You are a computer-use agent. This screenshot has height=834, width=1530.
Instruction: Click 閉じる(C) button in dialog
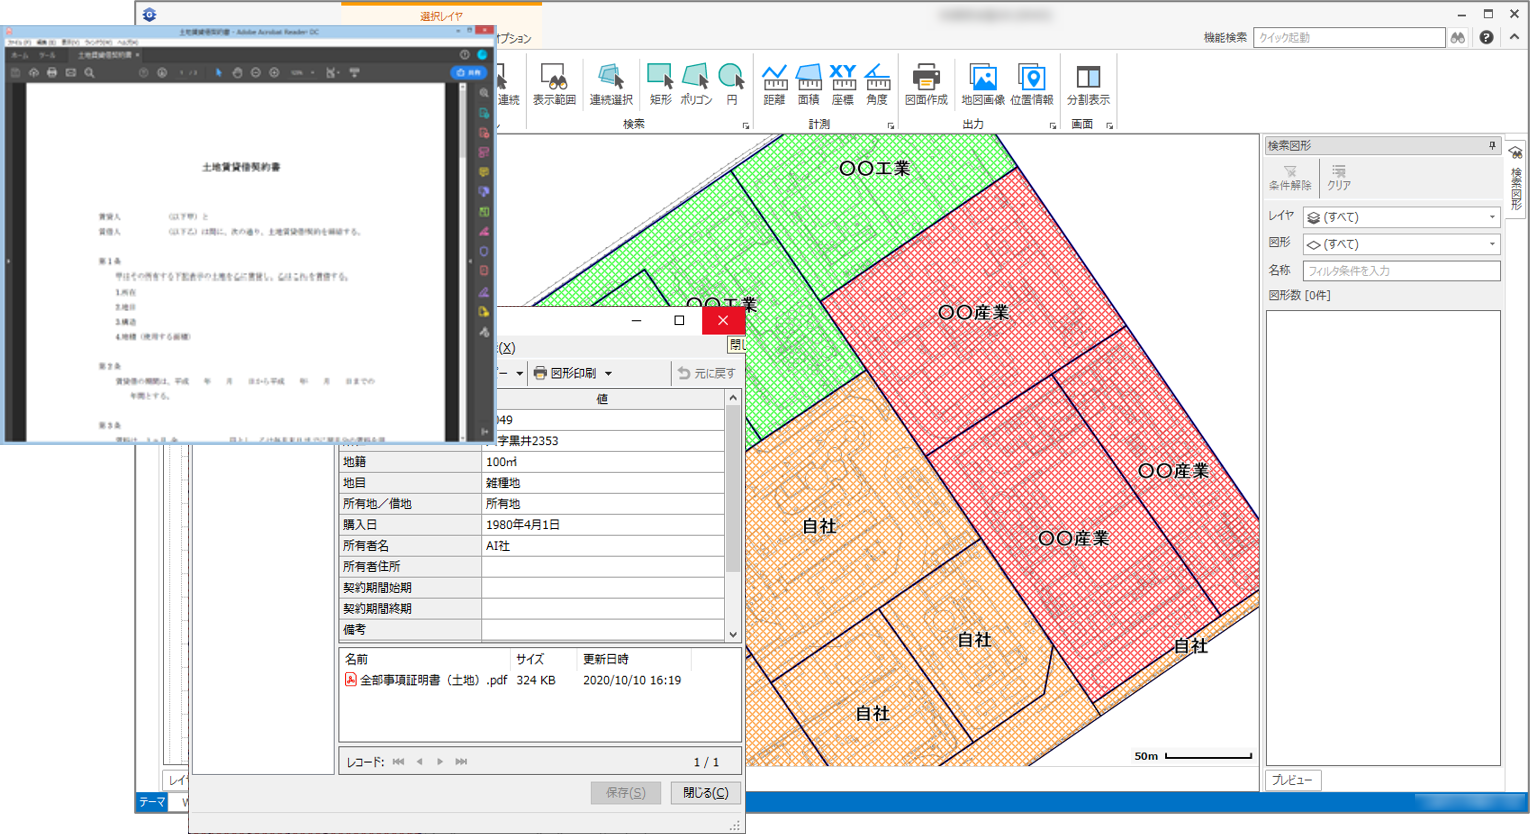point(705,793)
